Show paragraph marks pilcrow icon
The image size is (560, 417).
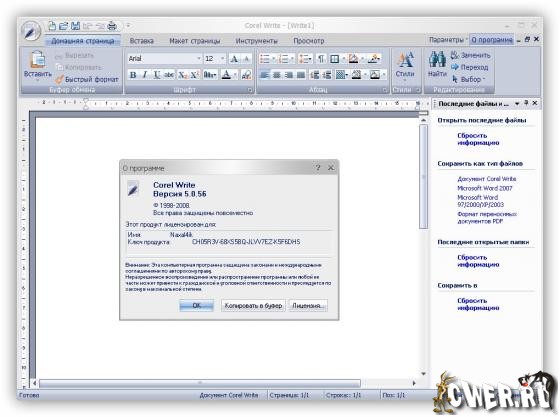(321, 59)
